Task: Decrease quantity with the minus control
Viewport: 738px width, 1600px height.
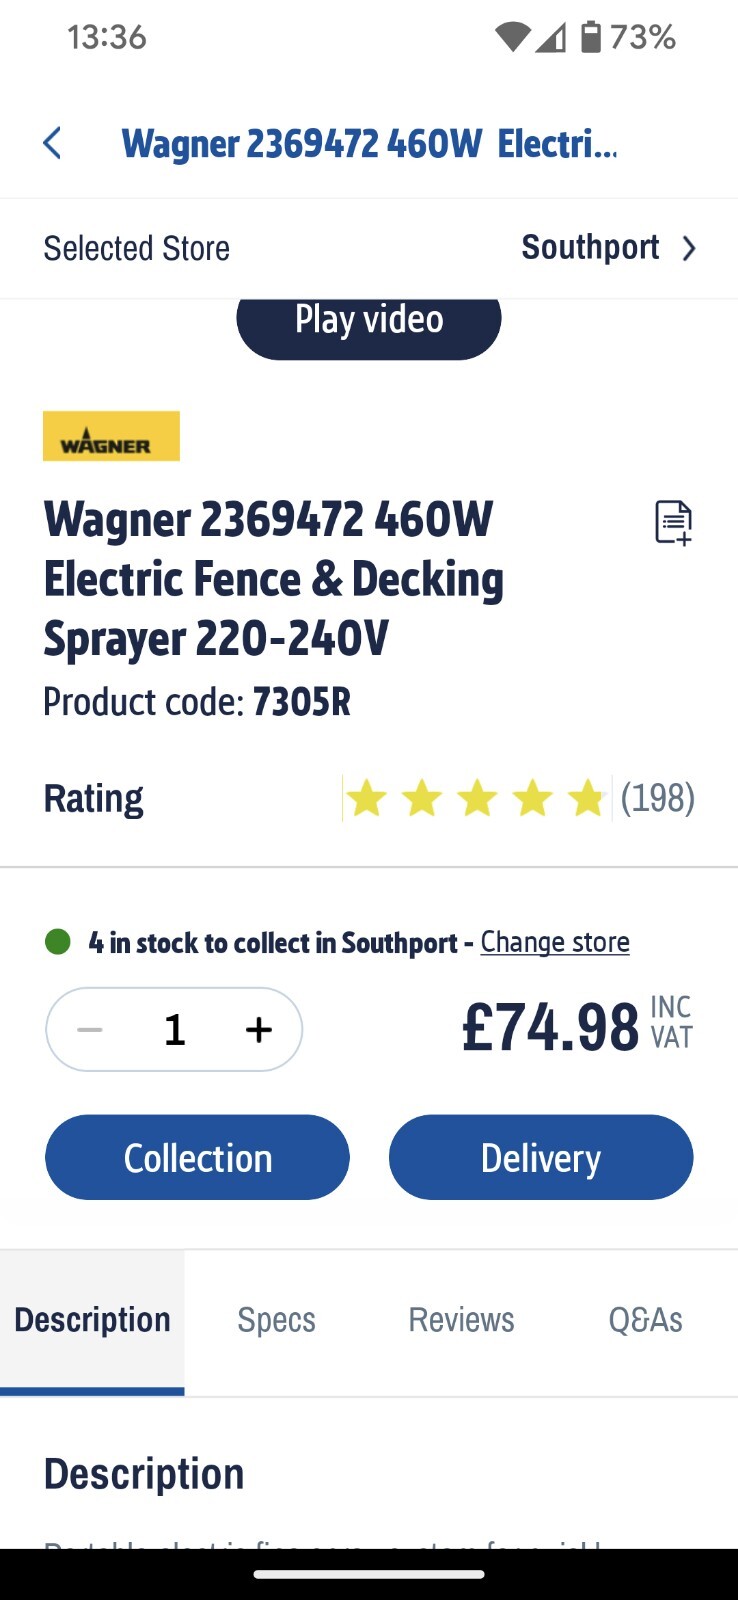Action: pyautogui.click(x=89, y=1029)
